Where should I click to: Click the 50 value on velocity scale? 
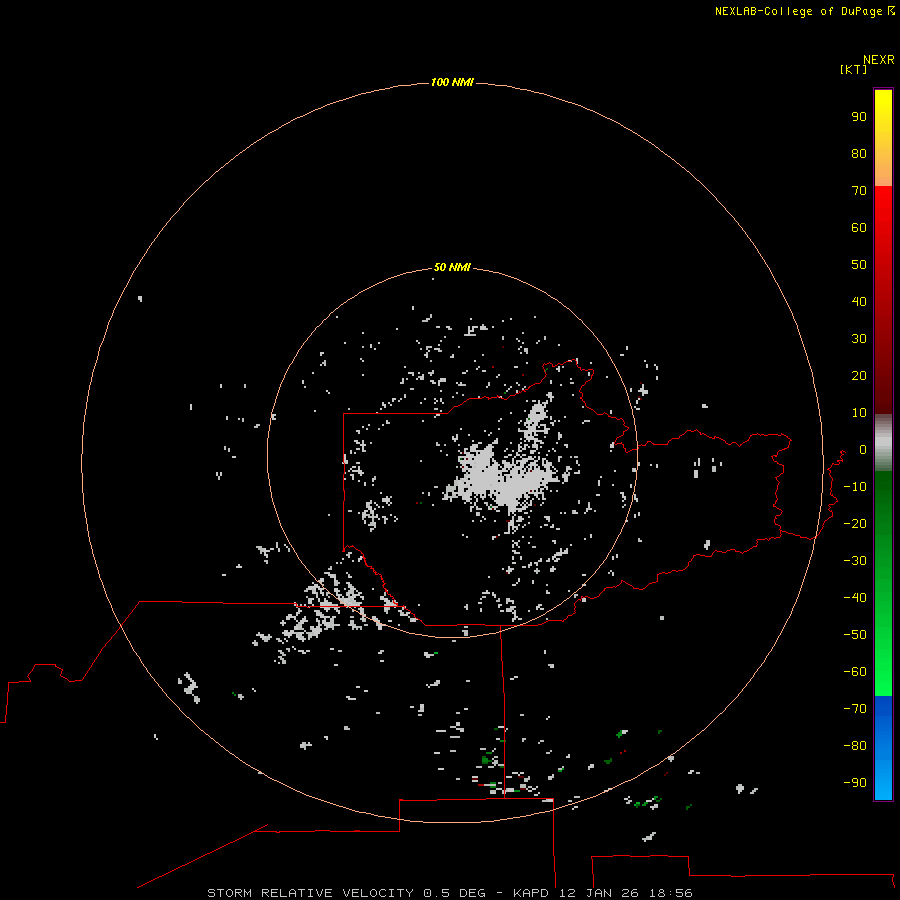point(859,265)
